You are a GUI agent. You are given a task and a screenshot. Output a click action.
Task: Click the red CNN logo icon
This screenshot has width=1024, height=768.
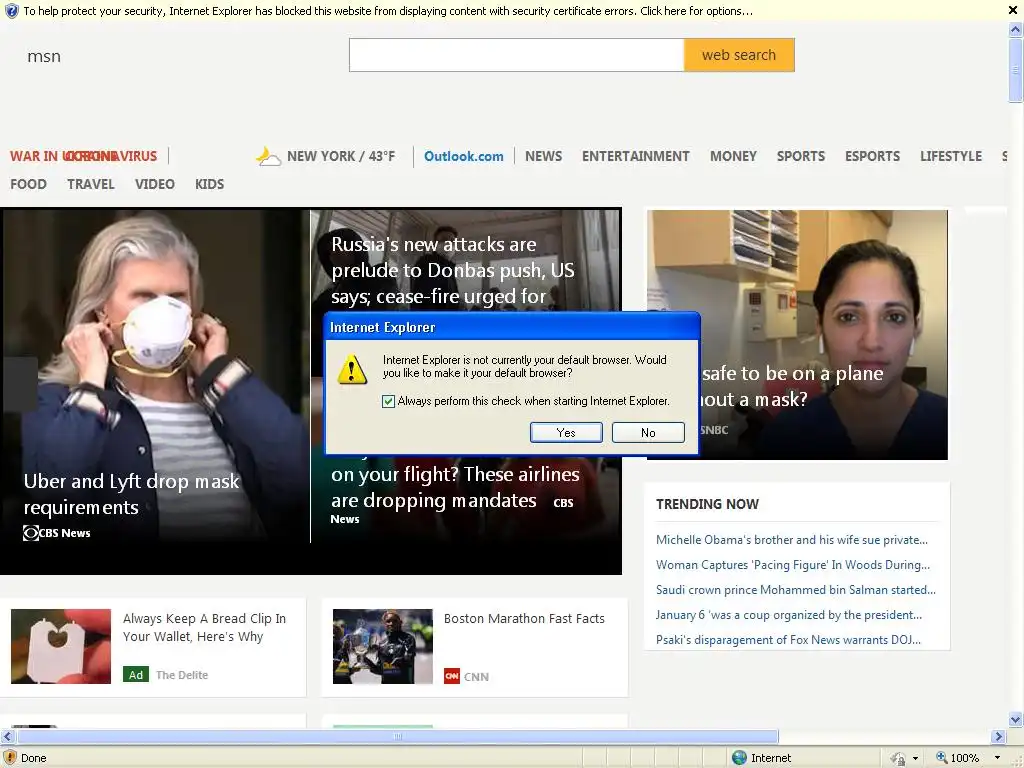pos(451,676)
